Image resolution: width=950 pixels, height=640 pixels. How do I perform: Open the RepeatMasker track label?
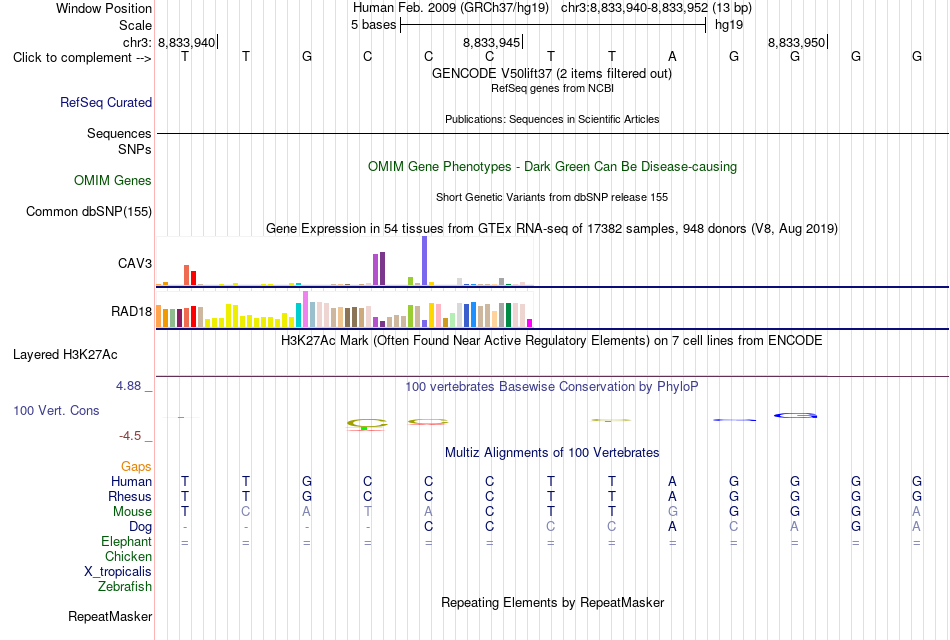[x=110, y=616]
